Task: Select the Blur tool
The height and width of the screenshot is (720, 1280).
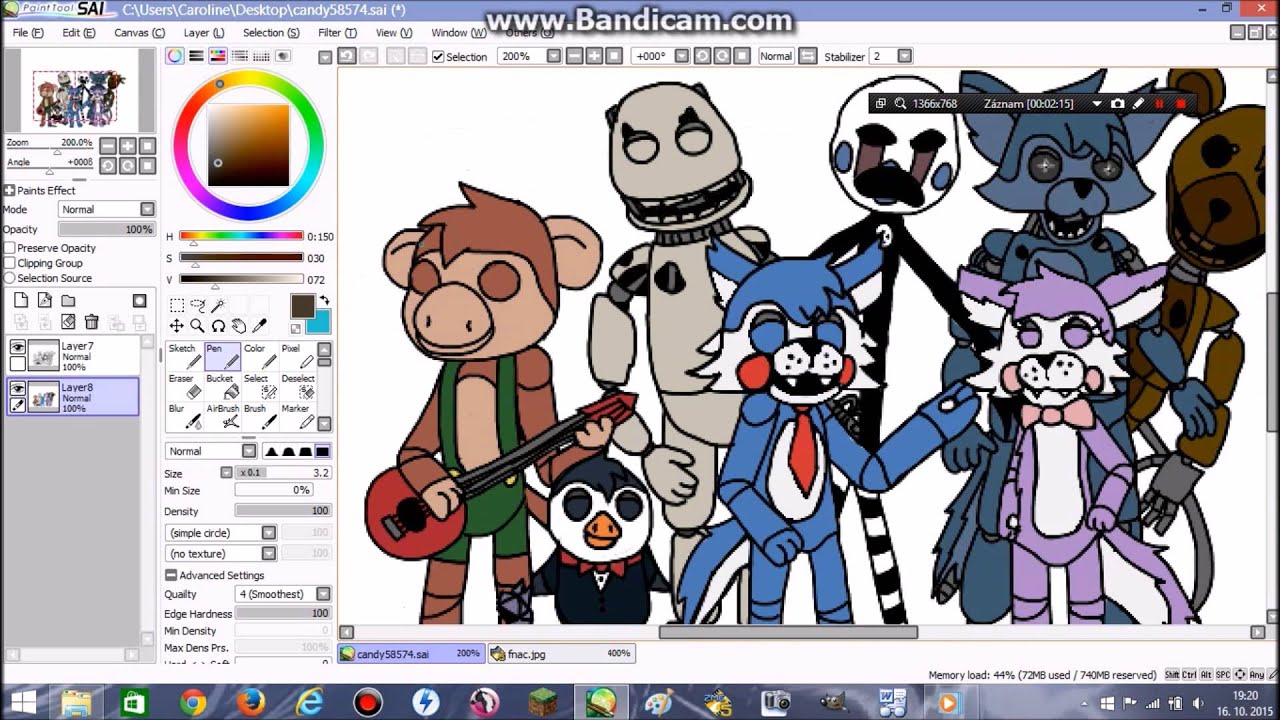Action: [x=185, y=416]
